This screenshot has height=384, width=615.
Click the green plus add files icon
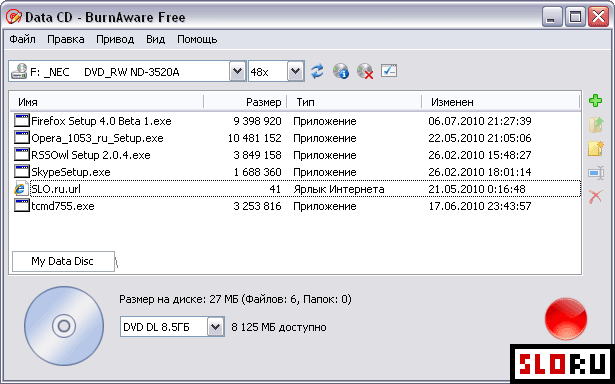point(595,101)
